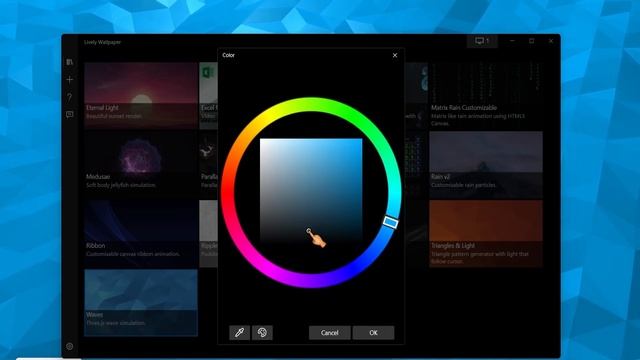Click the color palette icon button
Viewport: 640px width, 360px height.
(262, 333)
